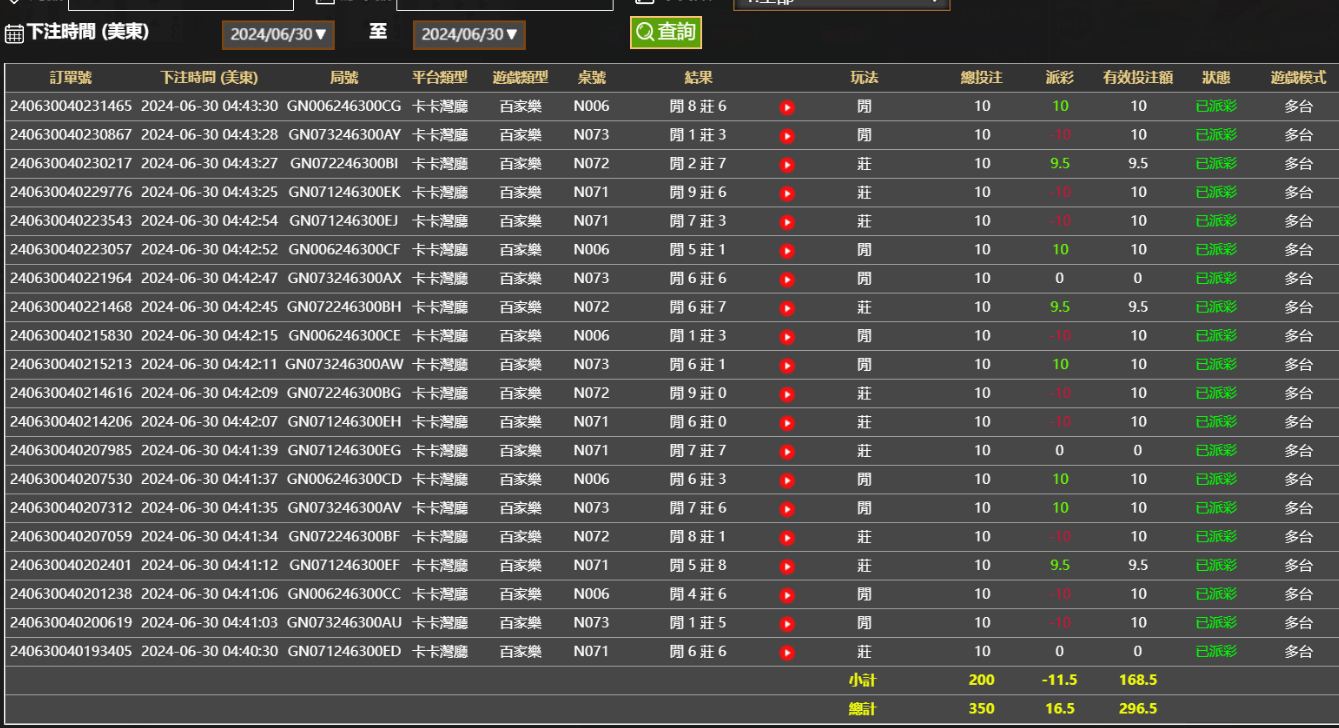
Task: Click the 有效投注額 column header
Action: click(1138, 78)
